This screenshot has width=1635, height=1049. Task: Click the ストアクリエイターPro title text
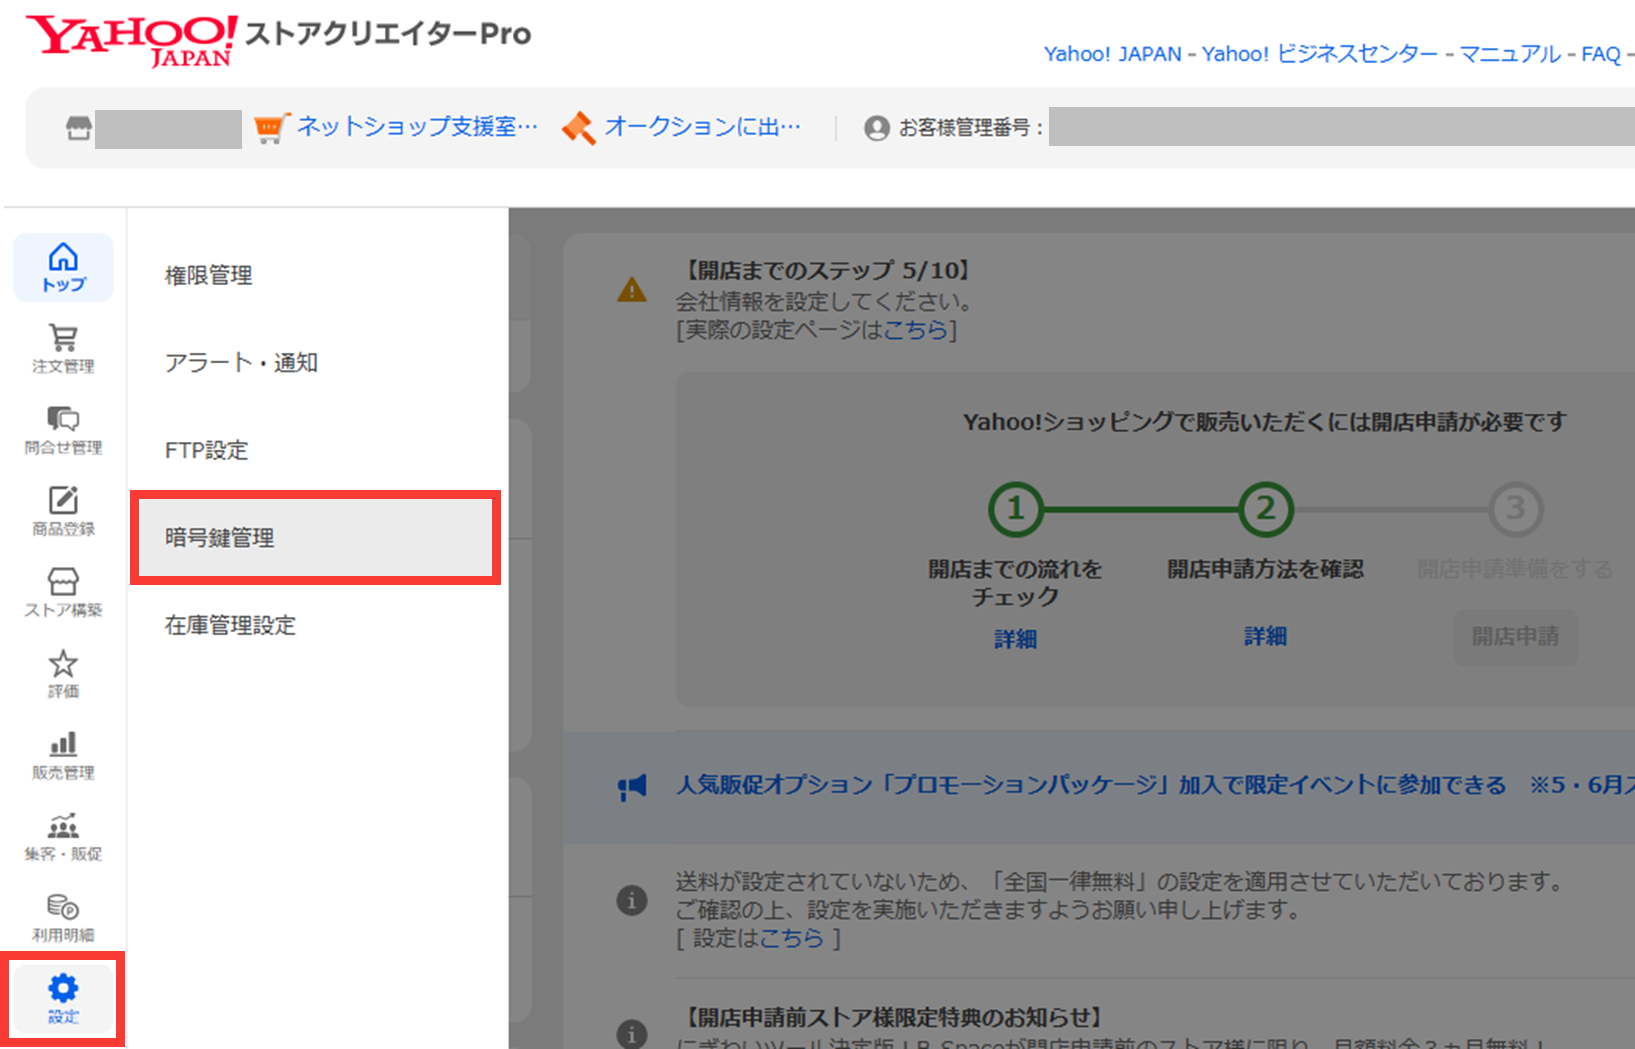[x=388, y=34]
